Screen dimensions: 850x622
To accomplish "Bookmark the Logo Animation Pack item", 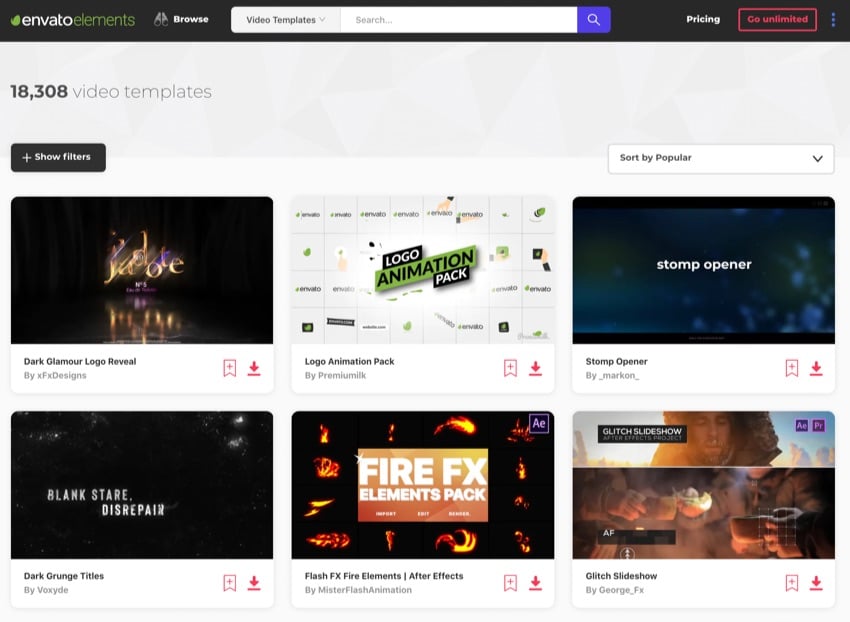I will coord(510,368).
